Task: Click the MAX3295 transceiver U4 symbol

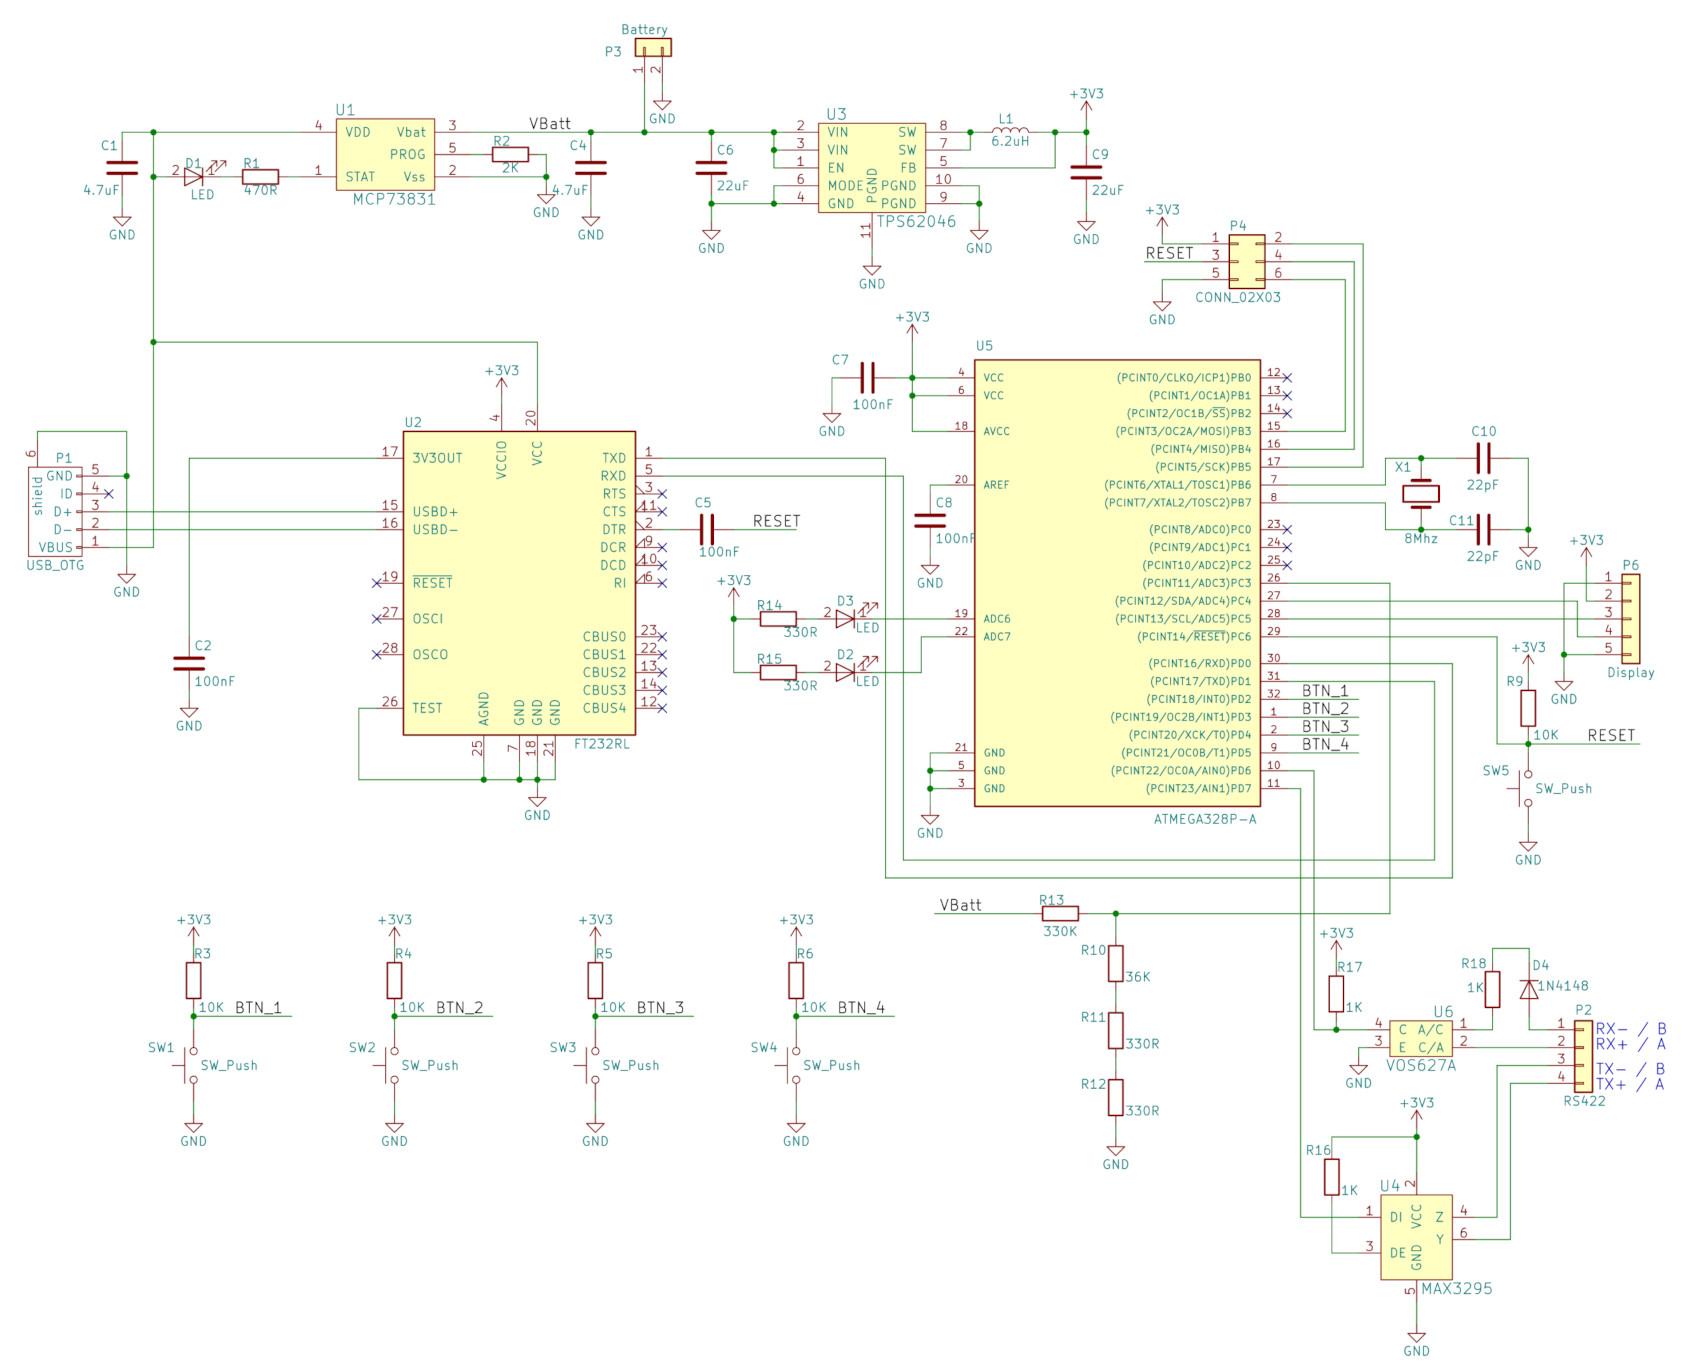Action: coord(1416,1237)
